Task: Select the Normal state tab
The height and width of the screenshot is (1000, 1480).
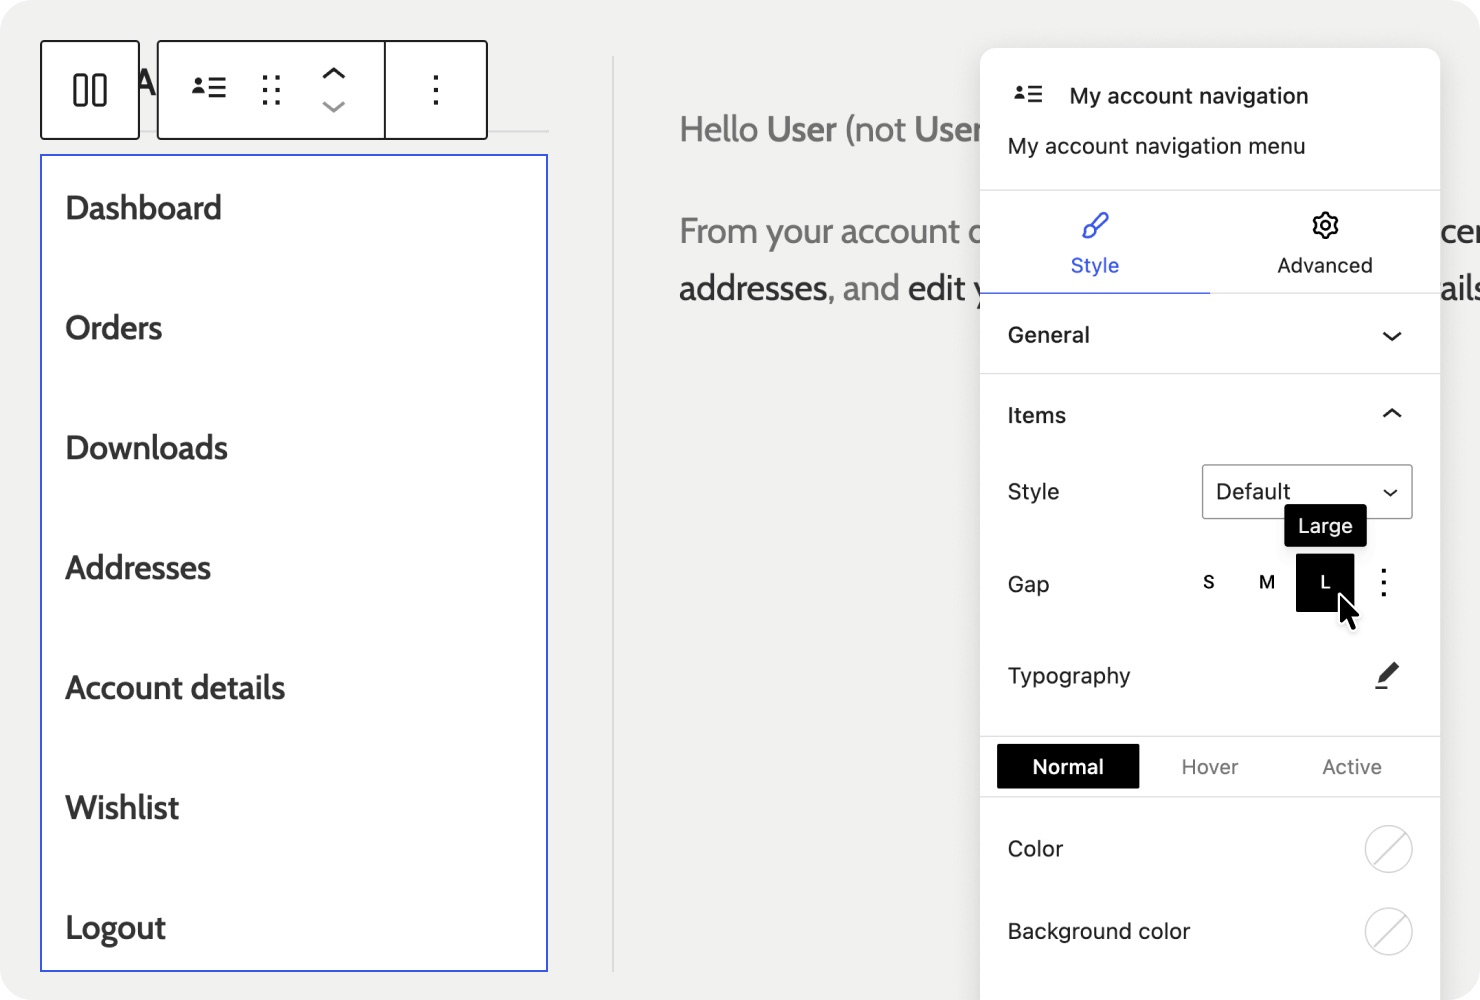Action: pos(1068,767)
